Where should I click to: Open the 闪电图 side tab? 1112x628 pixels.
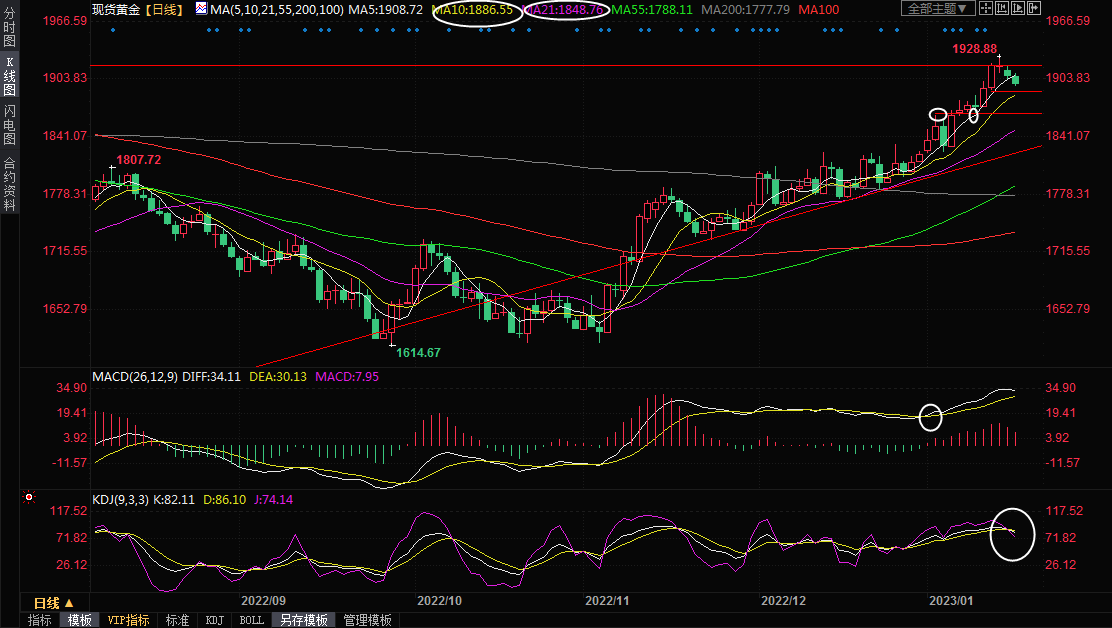pos(10,125)
